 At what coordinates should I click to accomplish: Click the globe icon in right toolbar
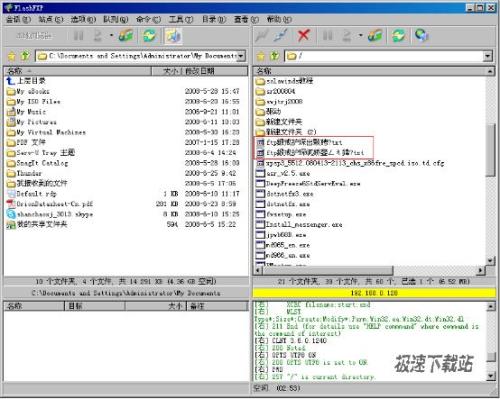422,35
